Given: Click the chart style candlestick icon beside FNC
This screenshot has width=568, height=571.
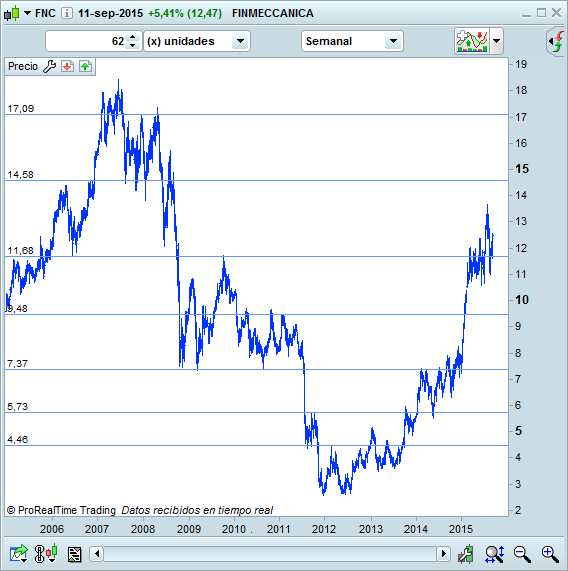Looking at the screenshot, I should point(11,13).
